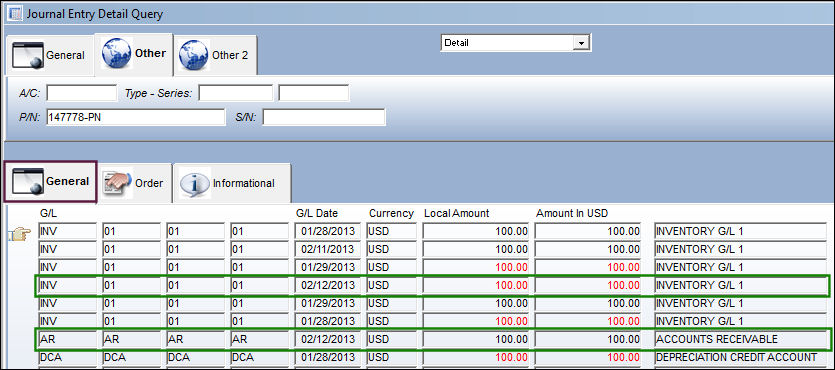Open the Informational tab
Viewport: 835px width, 370px height.
click(232, 183)
